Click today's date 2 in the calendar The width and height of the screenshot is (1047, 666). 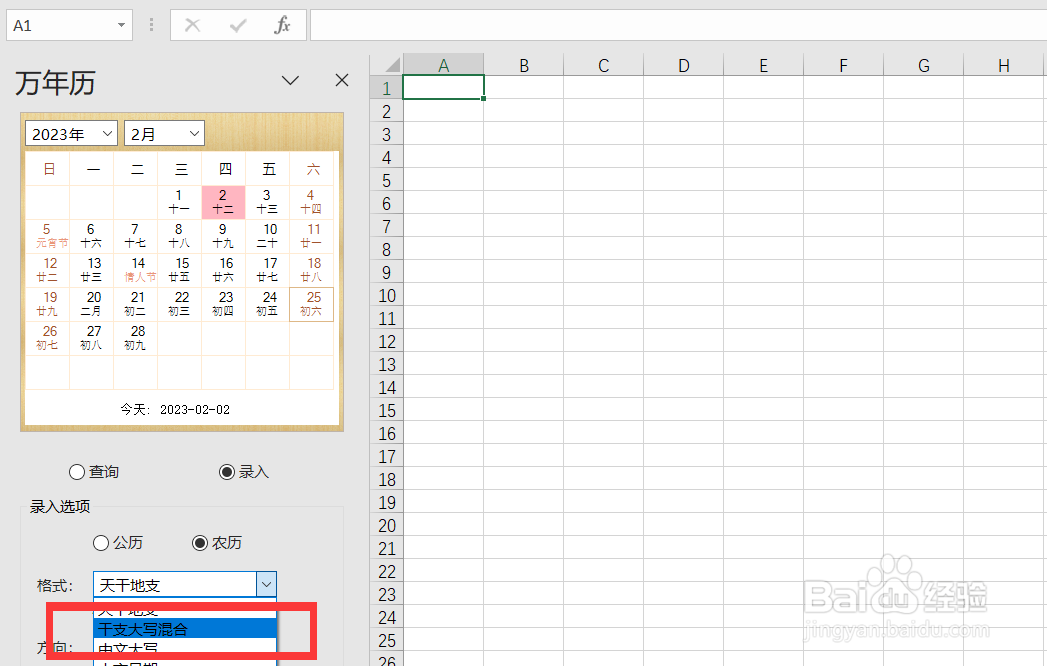(x=223, y=202)
